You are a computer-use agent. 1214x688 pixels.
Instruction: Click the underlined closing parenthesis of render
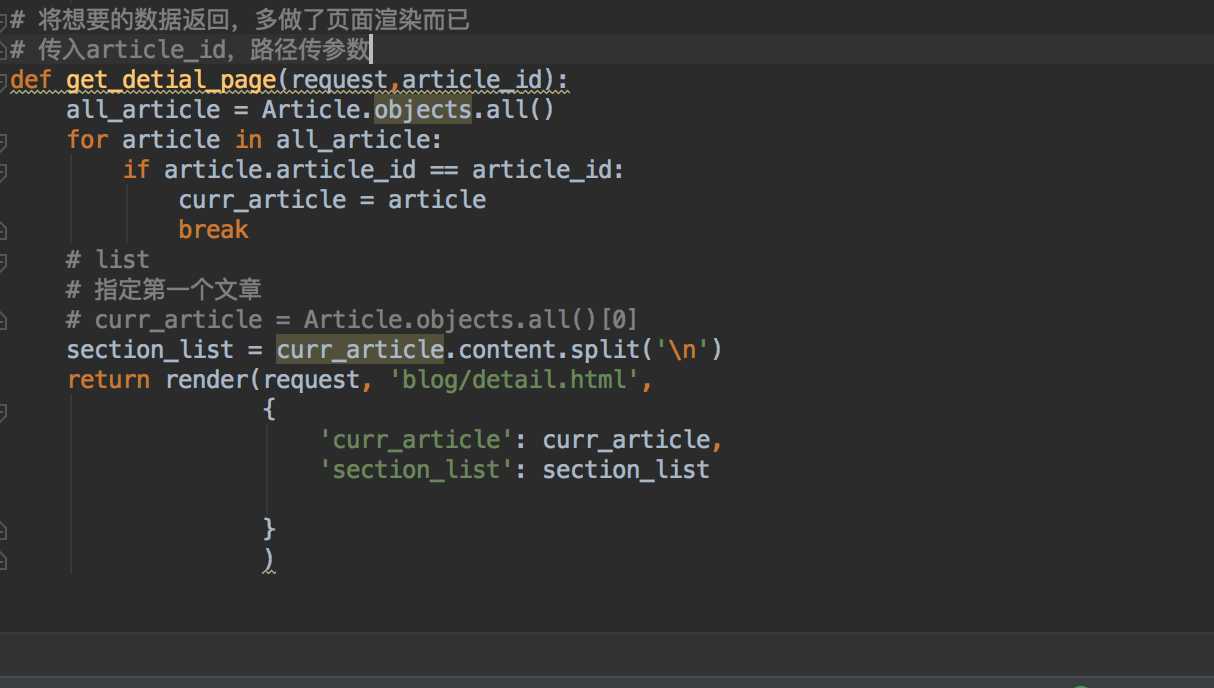269,559
